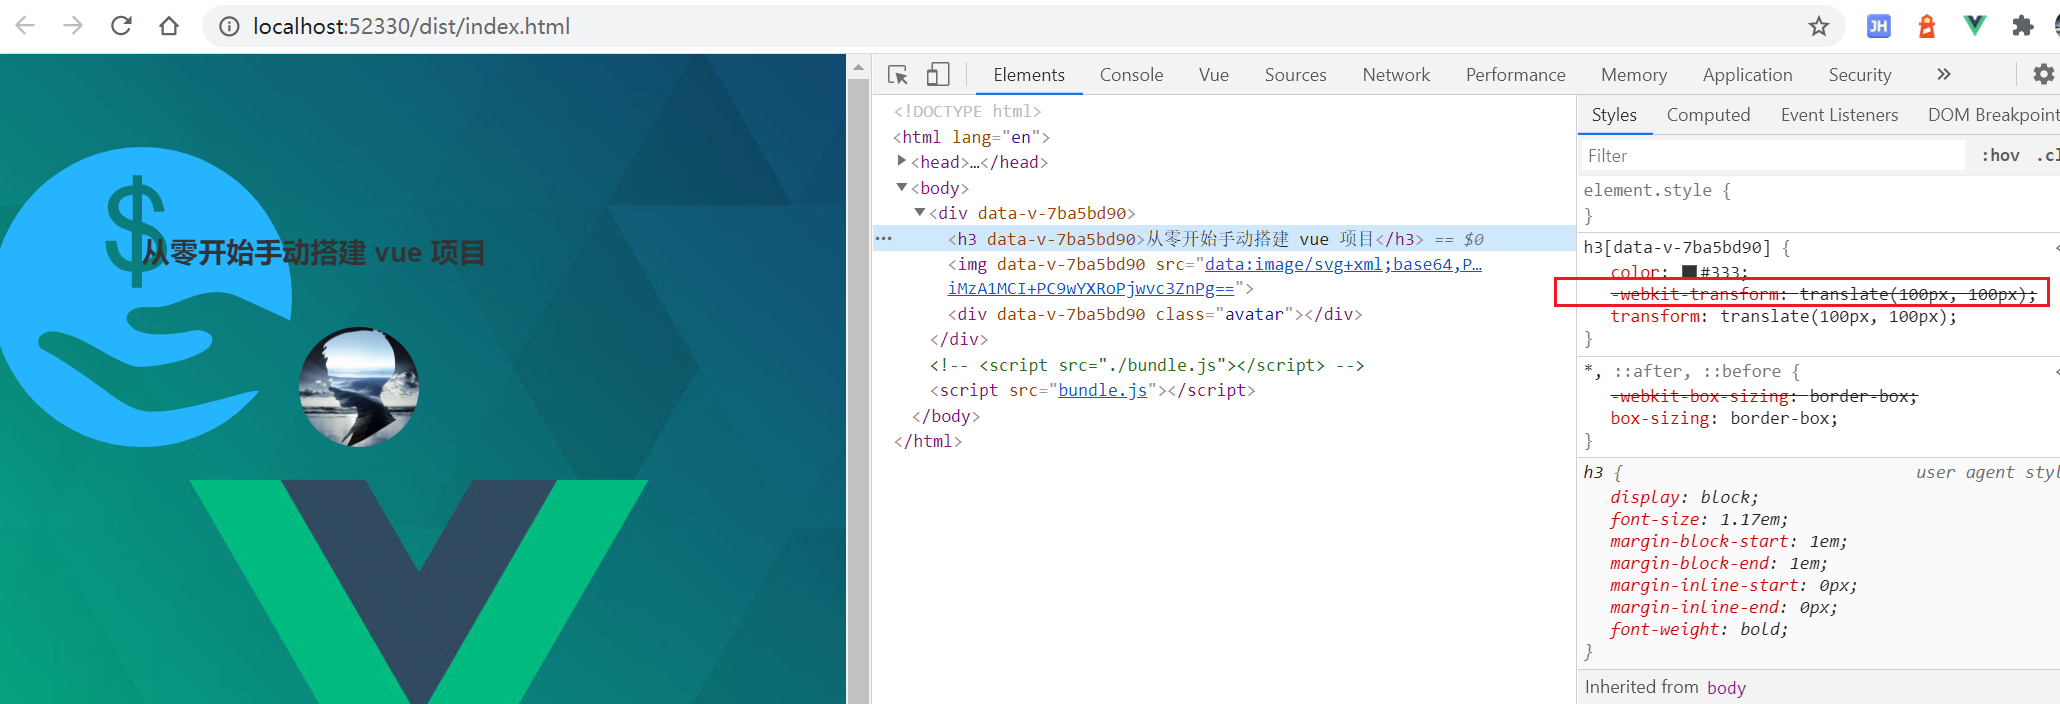This screenshot has height=704, width=2060.
Task: Switch to the Sources tab
Action: coord(1295,75)
